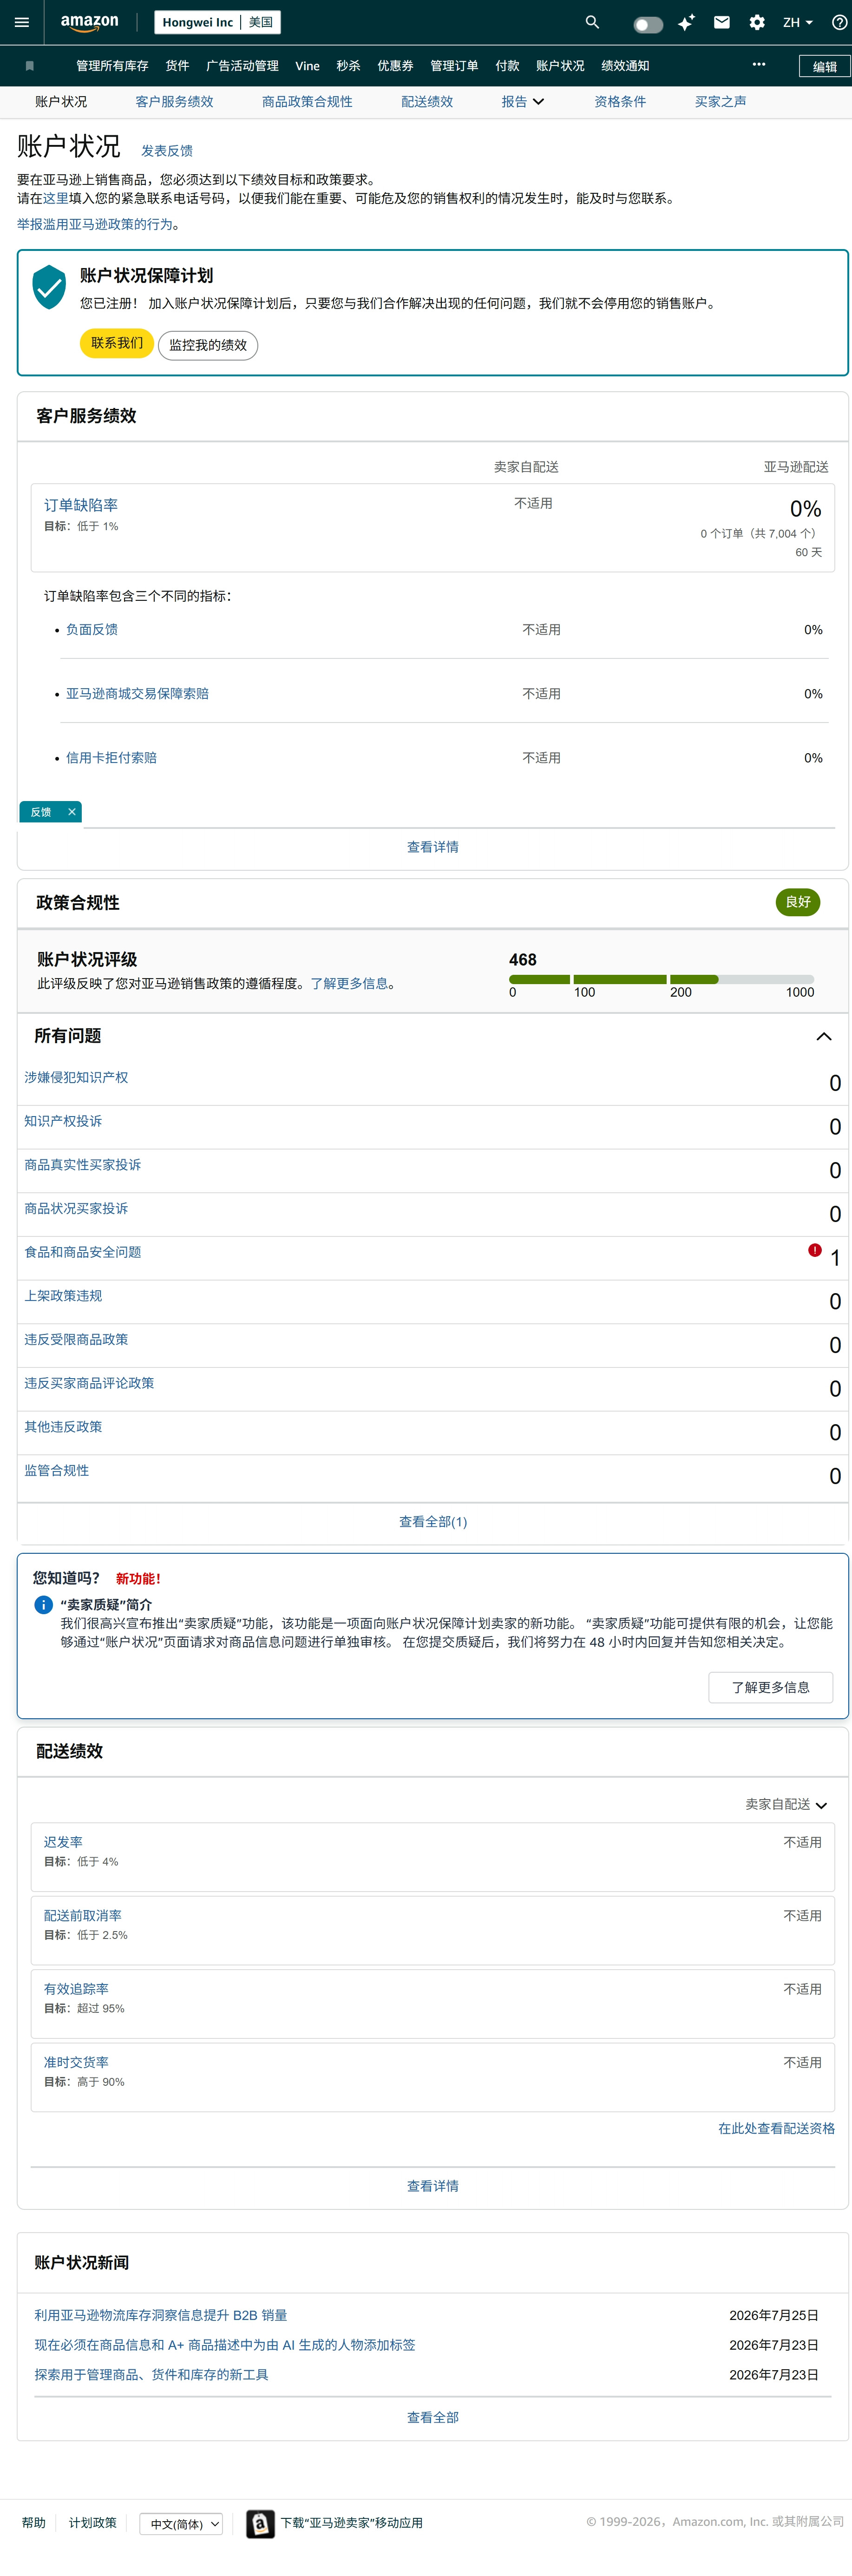Open the search magnifier icon

point(592,22)
